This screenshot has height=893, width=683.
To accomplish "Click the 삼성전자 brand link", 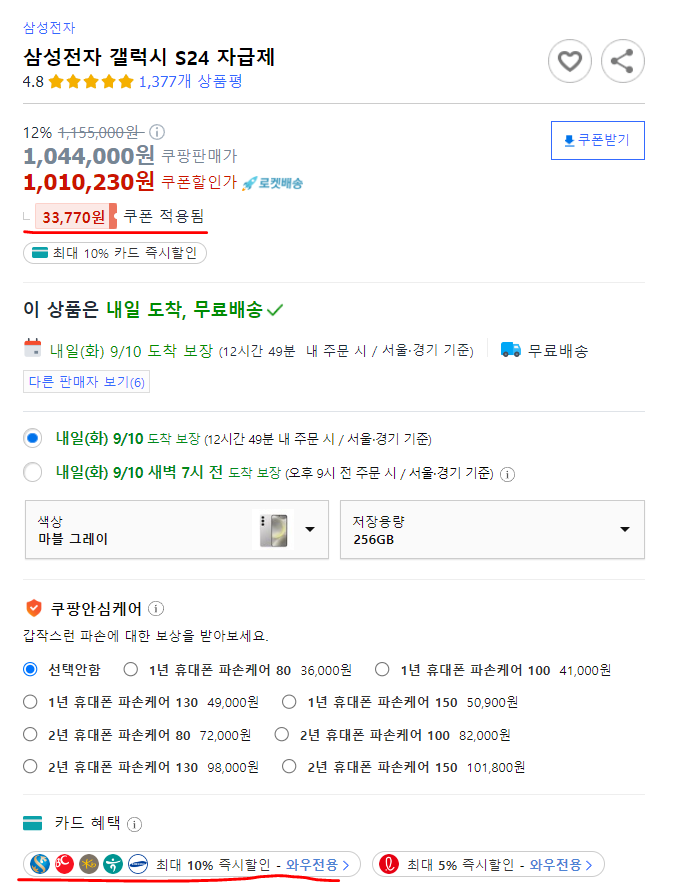I will coord(49,27).
